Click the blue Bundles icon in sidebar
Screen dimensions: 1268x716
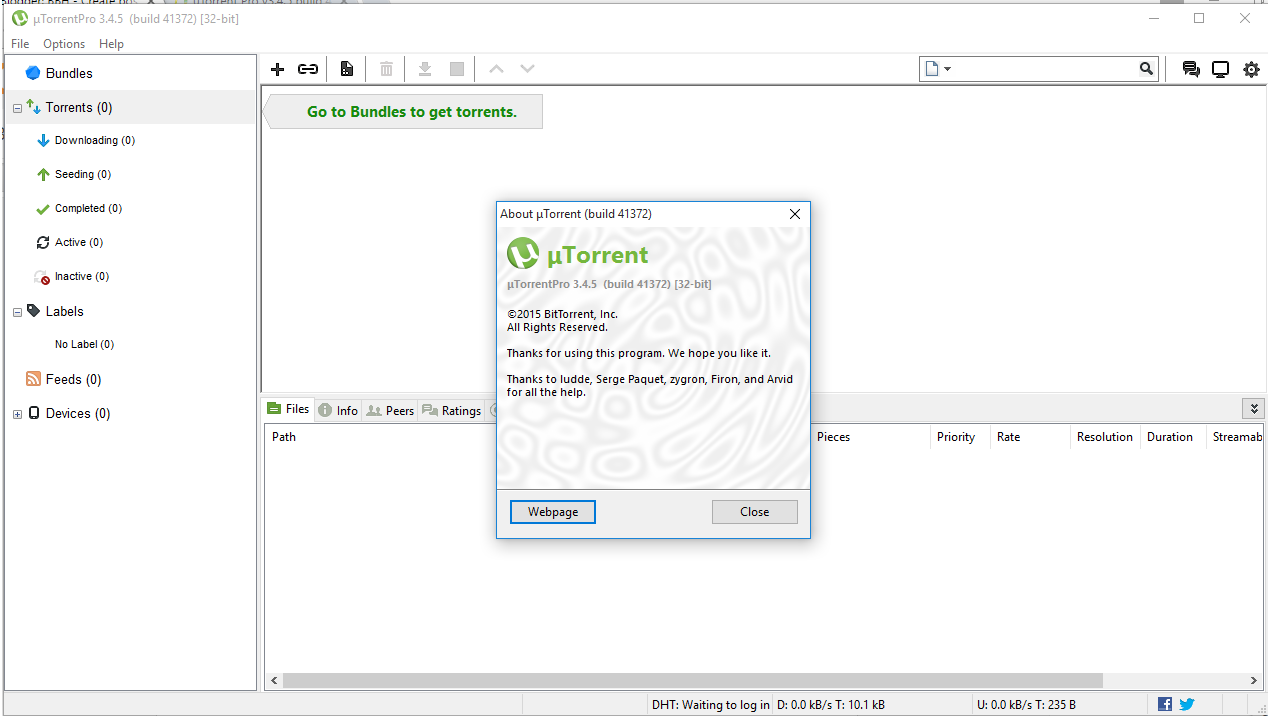pos(33,73)
